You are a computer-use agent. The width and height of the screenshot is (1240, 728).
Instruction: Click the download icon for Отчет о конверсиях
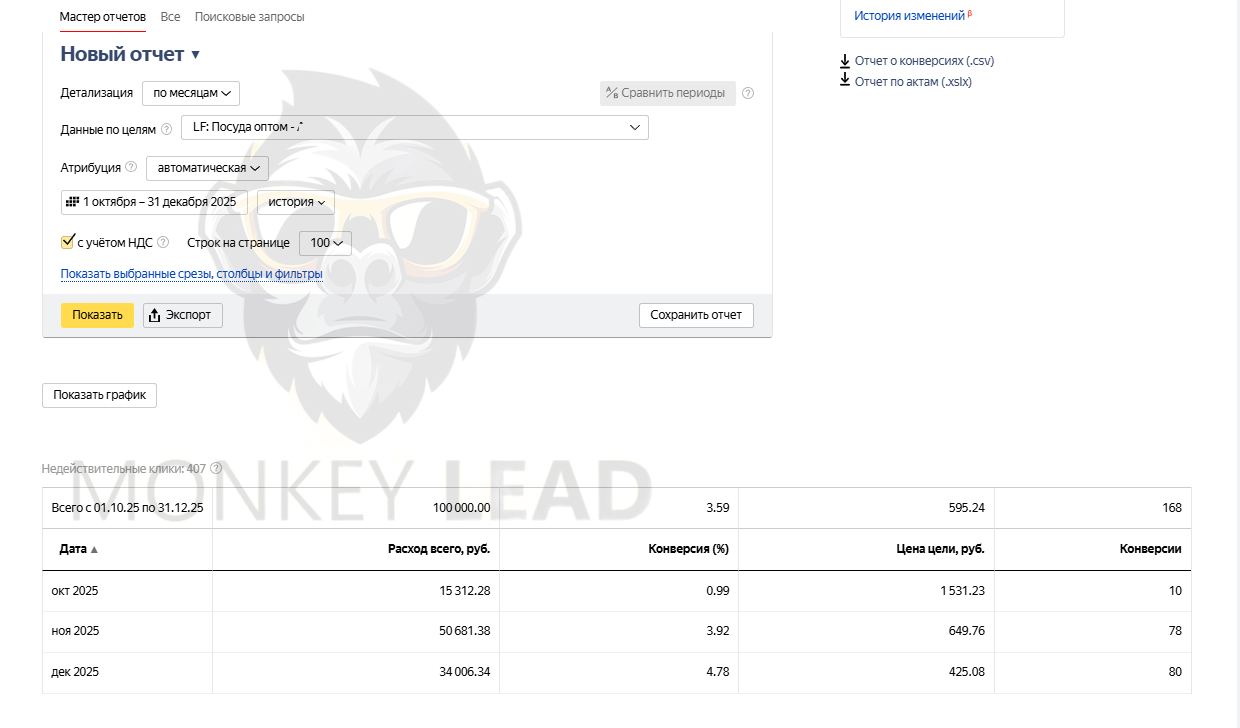coord(845,61)
